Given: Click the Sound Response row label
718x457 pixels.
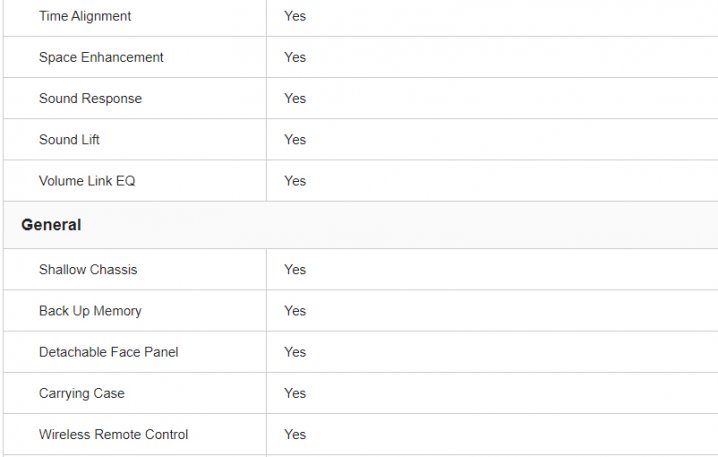Looking at the screenshot, I should click(x=90, y=98).
